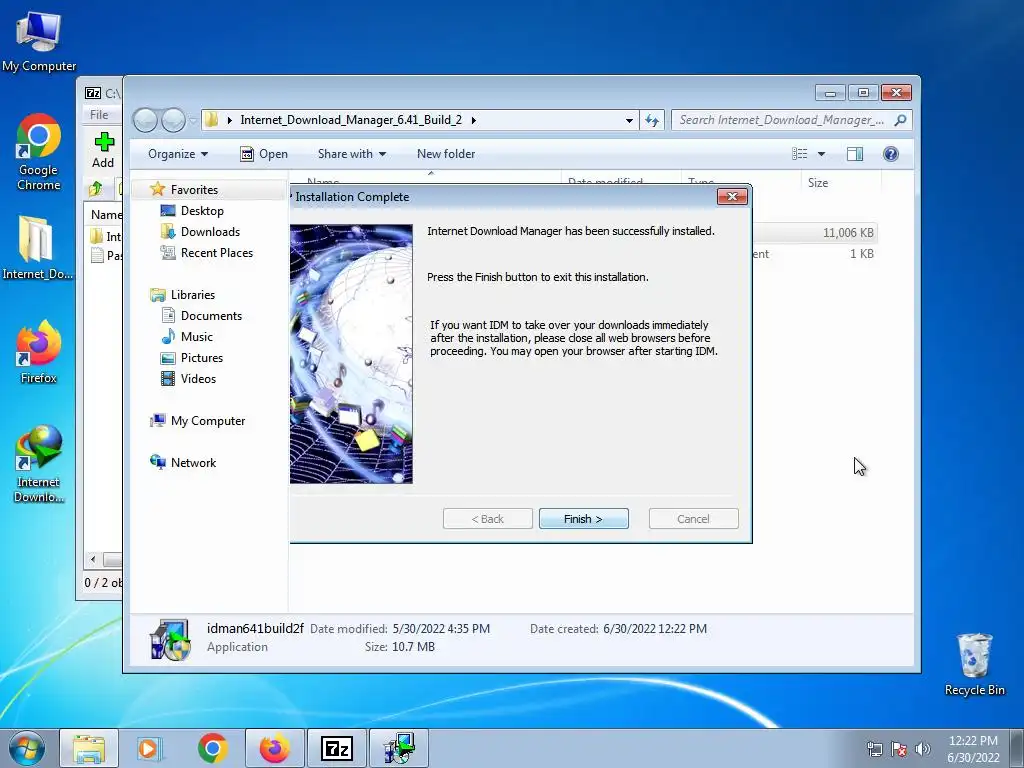Click the IDM installer taskbar icon
1024x768 pixels.
click(399, 748)
